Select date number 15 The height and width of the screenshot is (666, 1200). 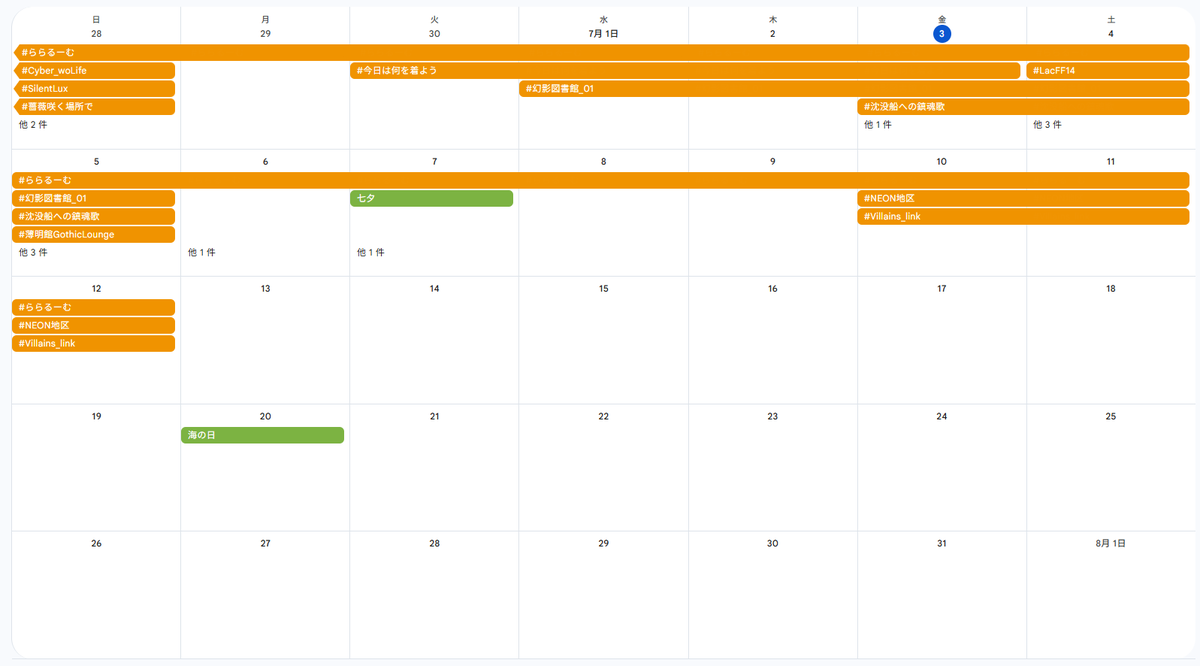pyautogui.click(x=604, y=289)
